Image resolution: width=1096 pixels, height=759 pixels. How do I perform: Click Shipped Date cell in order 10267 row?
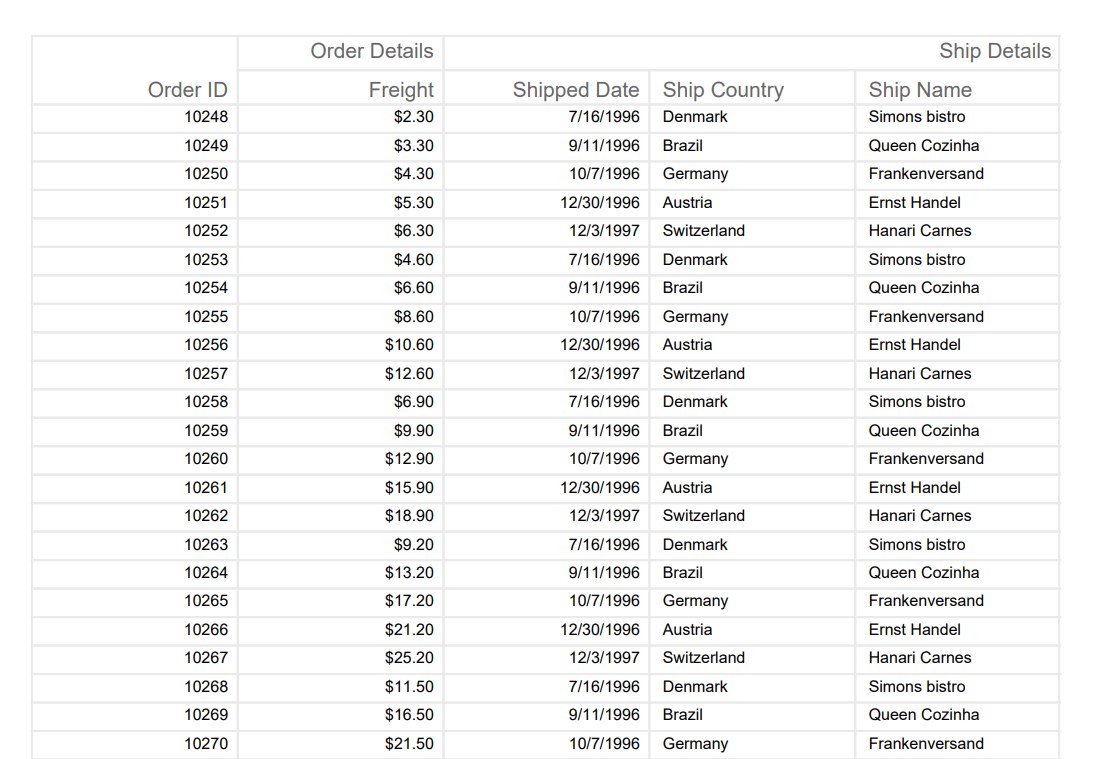click(x=604, y=658)
